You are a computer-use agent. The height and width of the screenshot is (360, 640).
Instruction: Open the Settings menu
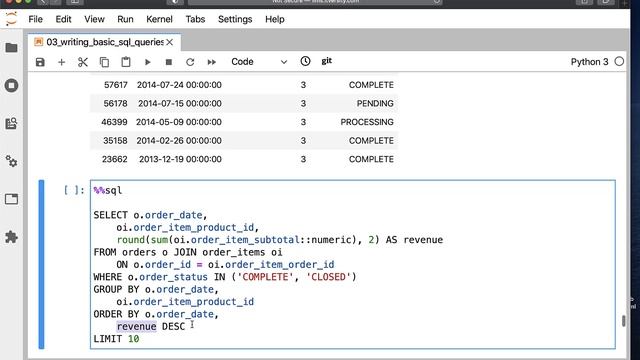(x=235, y=19)
